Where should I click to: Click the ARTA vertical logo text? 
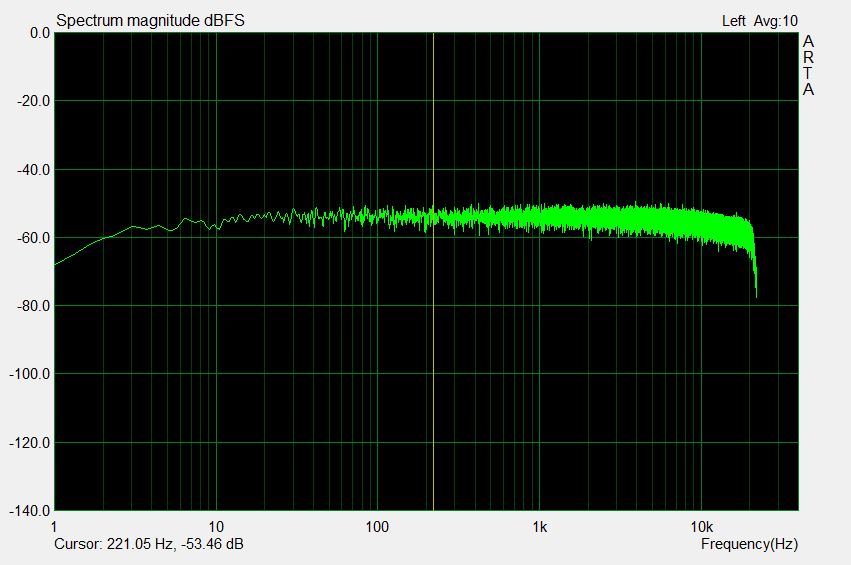click(x=808, y=65)
